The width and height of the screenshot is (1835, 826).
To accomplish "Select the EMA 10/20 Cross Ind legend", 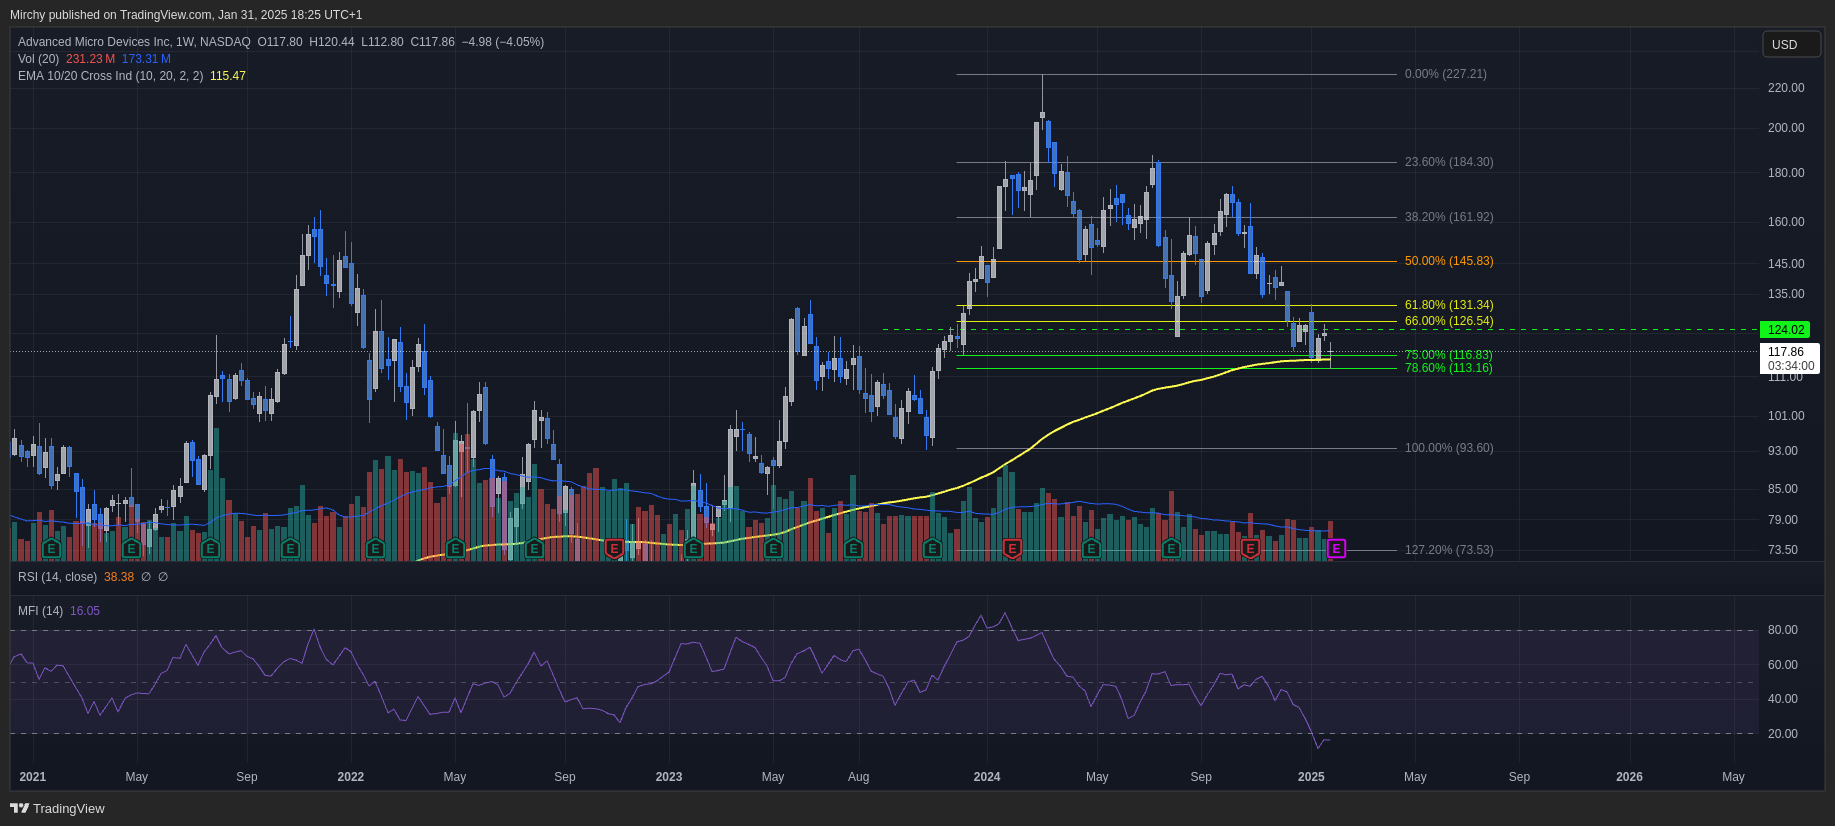I will (110, 76).
